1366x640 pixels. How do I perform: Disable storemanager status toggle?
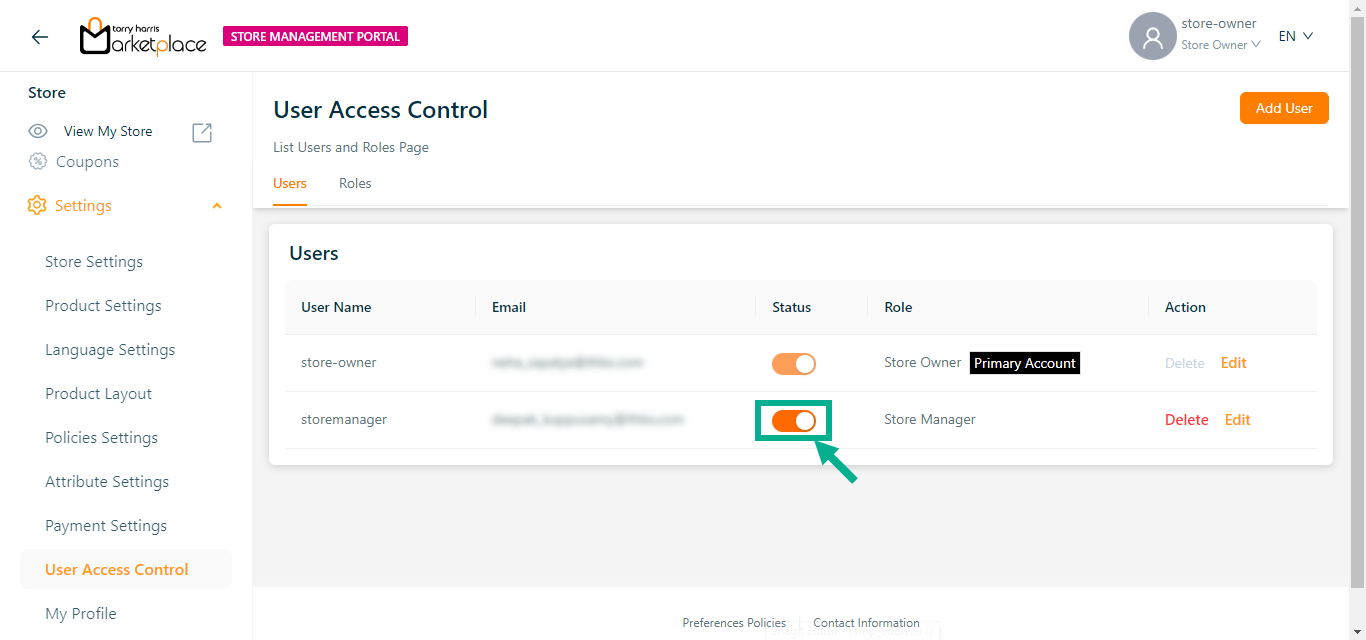pos(793,421)
